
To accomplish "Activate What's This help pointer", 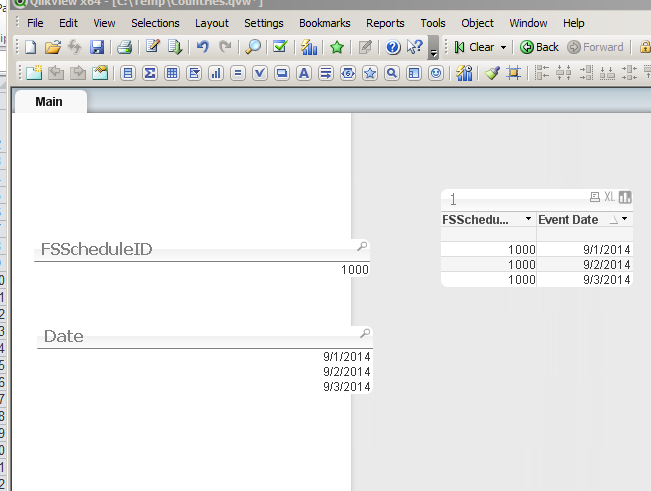I will 414,47.
